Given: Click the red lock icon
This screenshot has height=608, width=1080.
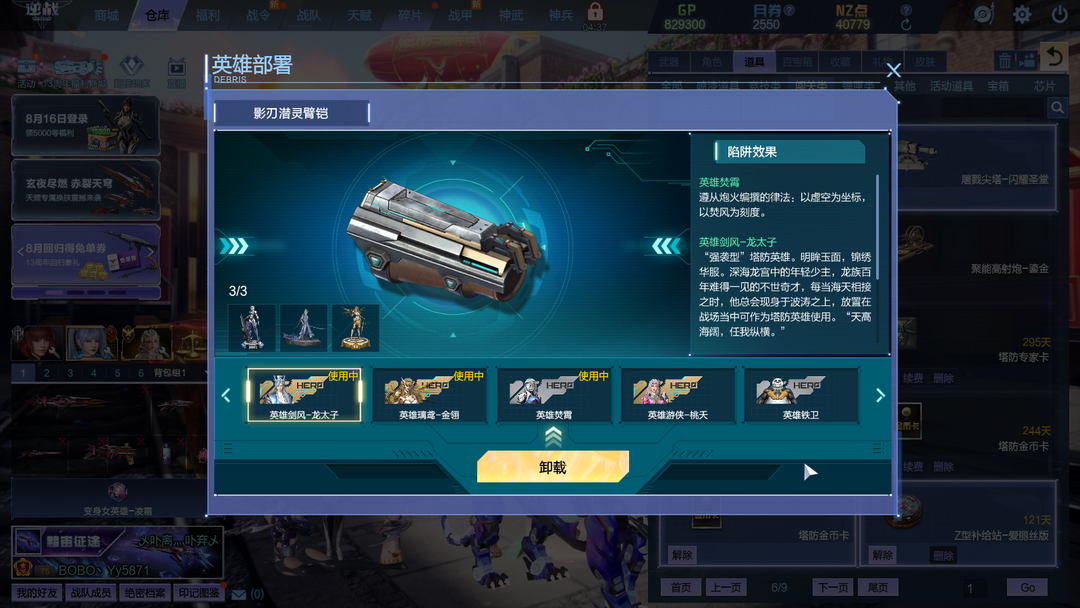Looking at the screenshot, I should pos(595,12).
